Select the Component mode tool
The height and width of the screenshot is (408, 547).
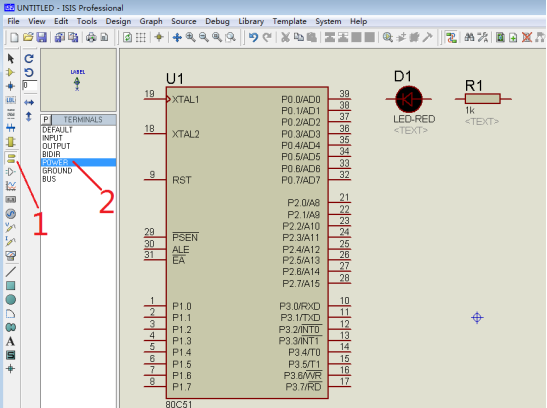[x=11, y=72]
